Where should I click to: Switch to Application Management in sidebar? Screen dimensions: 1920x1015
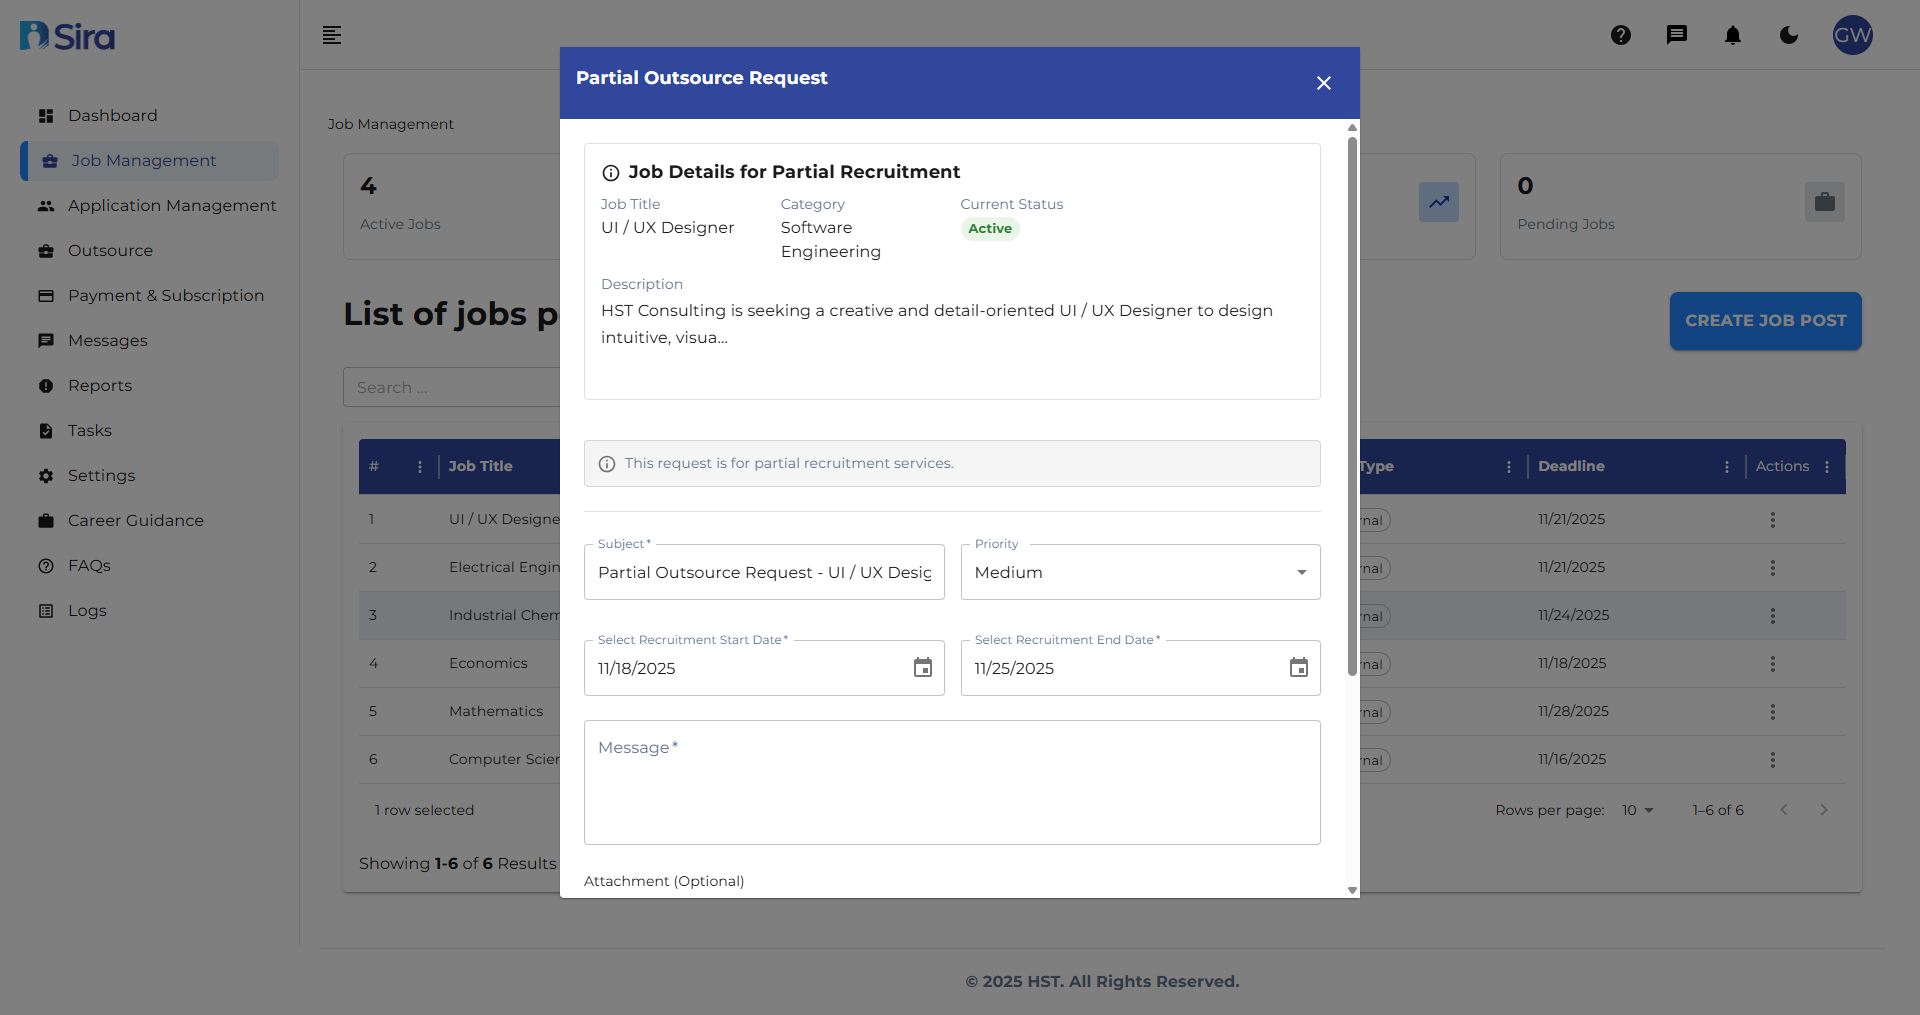(172, 205)
